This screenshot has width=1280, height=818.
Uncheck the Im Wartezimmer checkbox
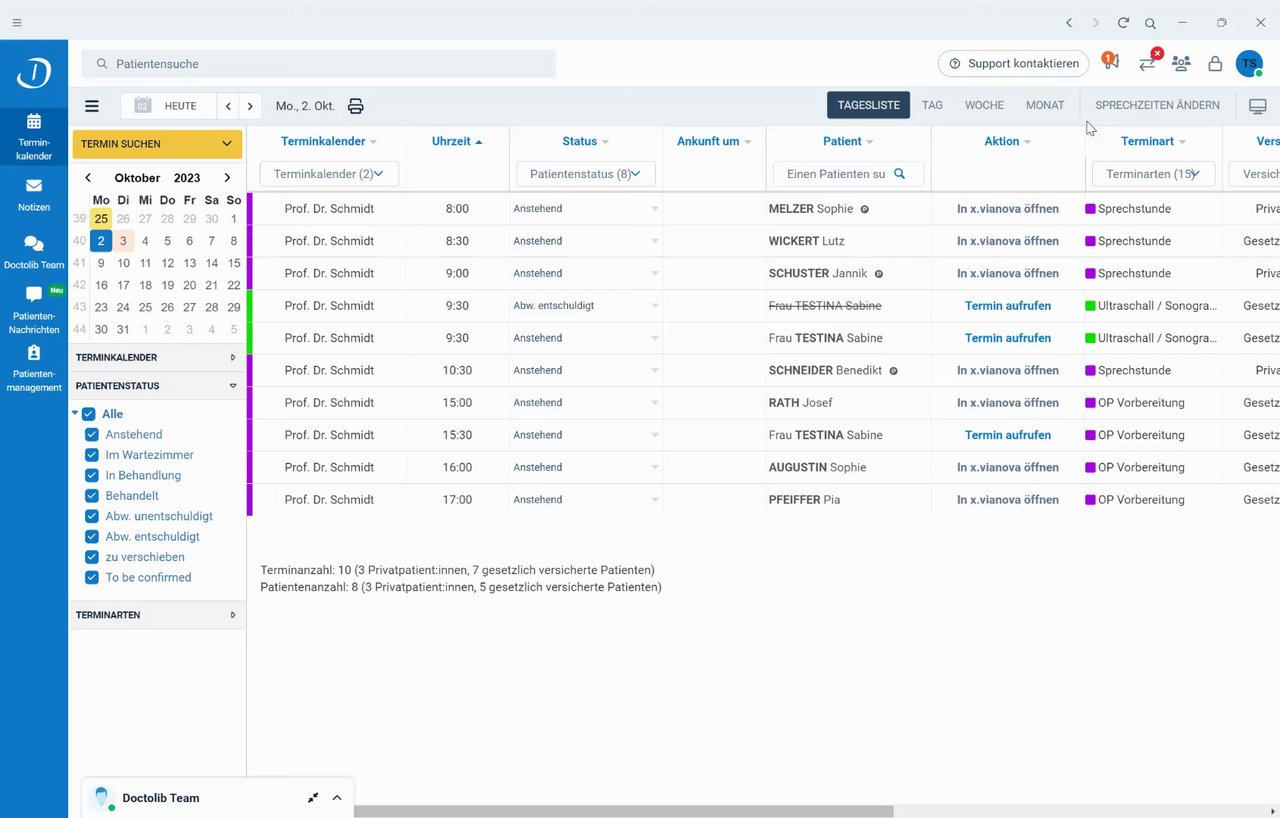click(92, 455)
